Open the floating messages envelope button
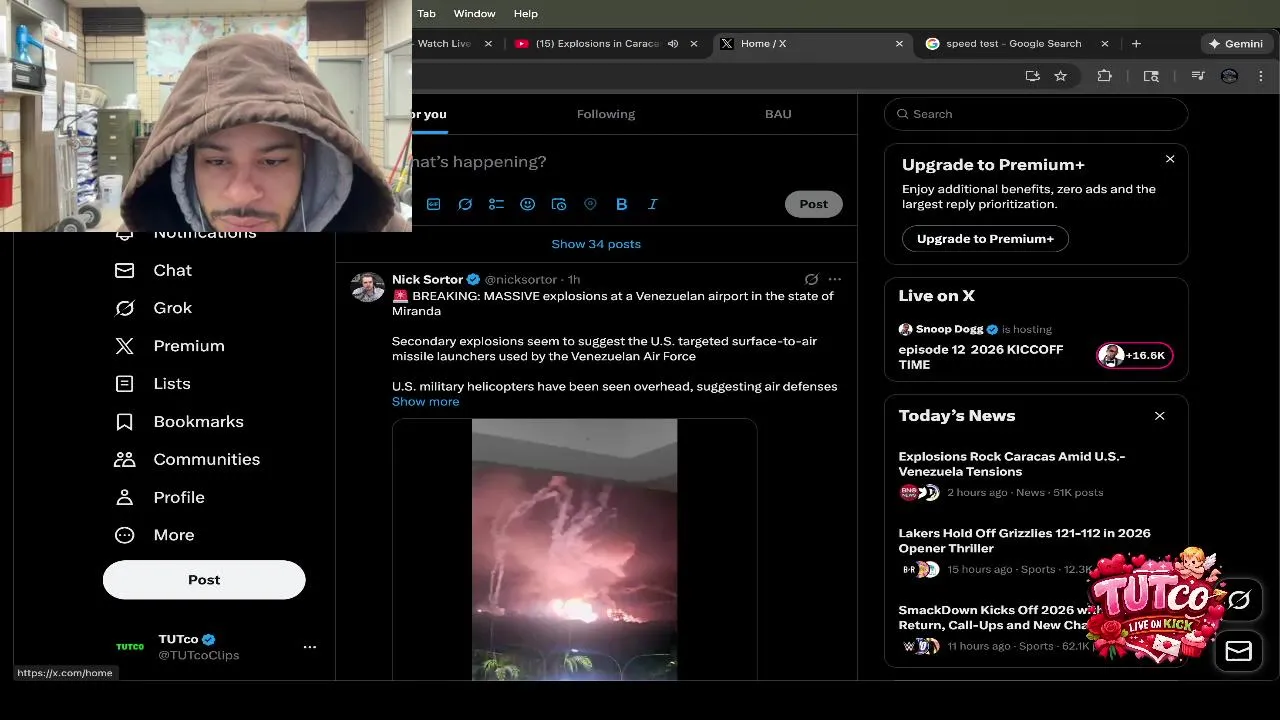Screen dimensions: 1280x720 pyautogui.click(x=1239, y=652)
